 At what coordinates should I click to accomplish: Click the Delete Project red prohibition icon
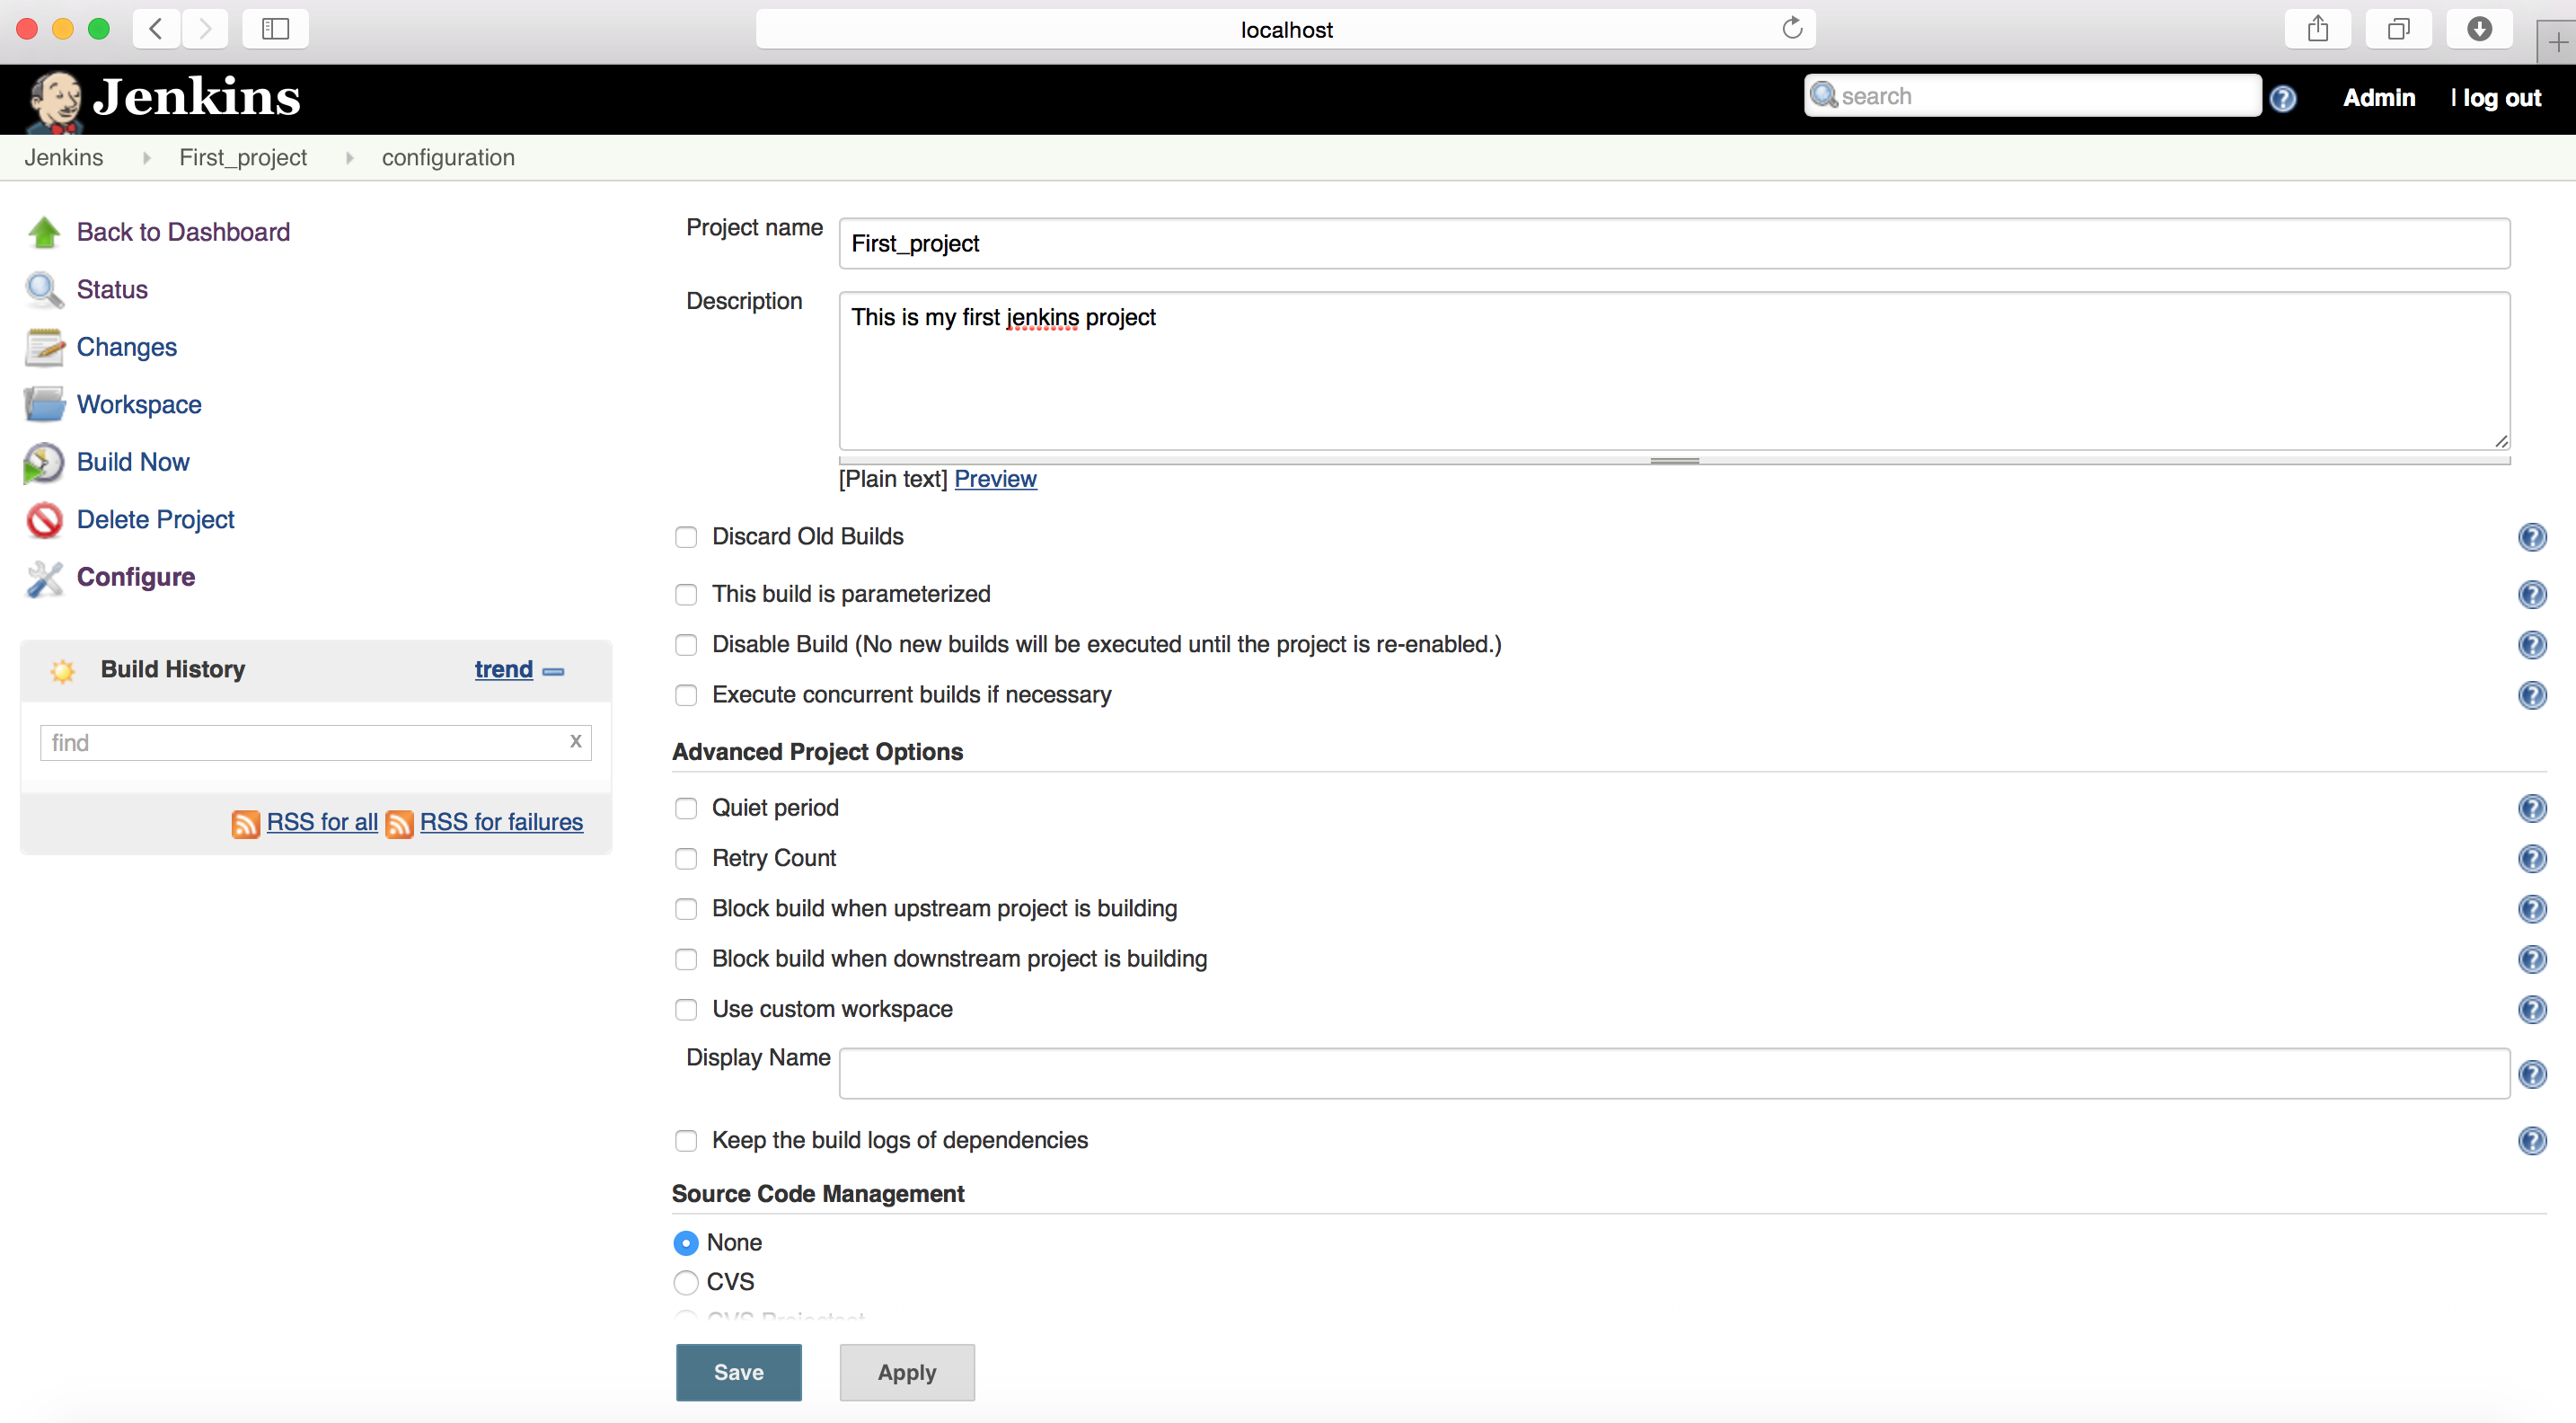pyautogui.click(x=44, y=520)
